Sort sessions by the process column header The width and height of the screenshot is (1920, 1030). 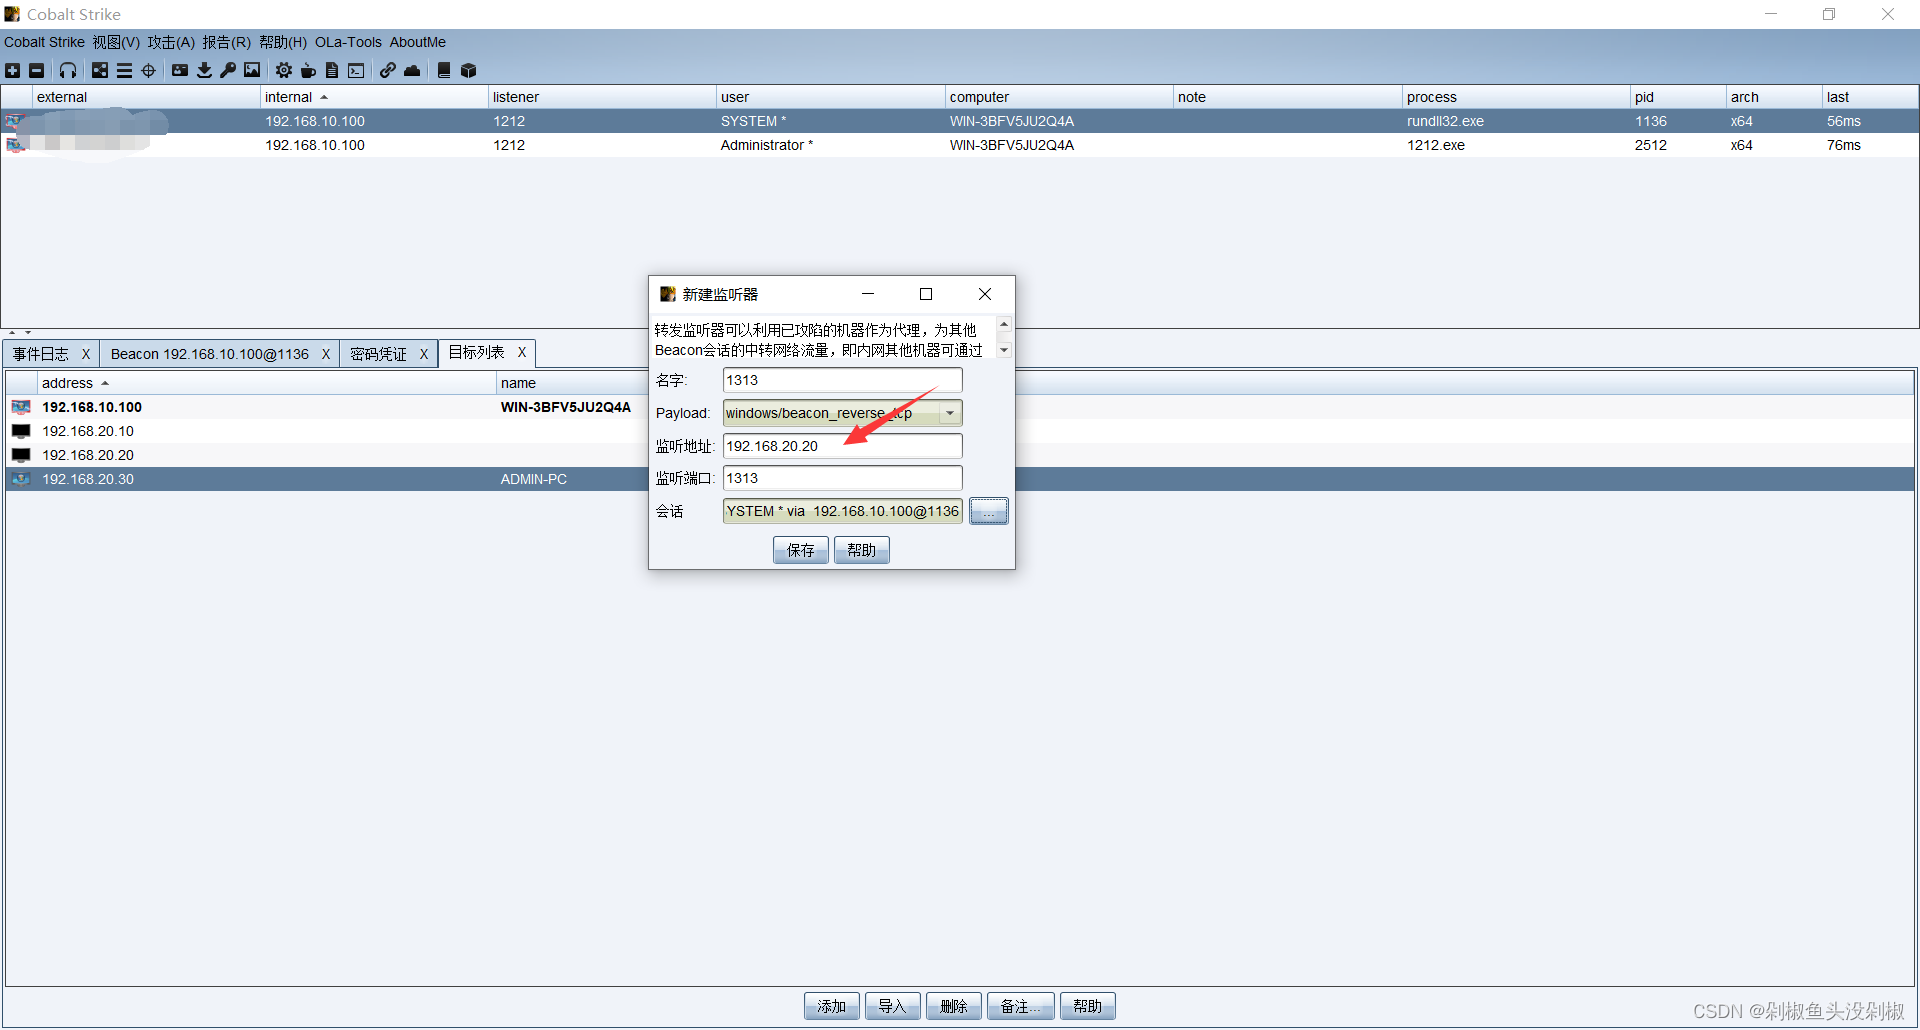[x=1515, y=97]
